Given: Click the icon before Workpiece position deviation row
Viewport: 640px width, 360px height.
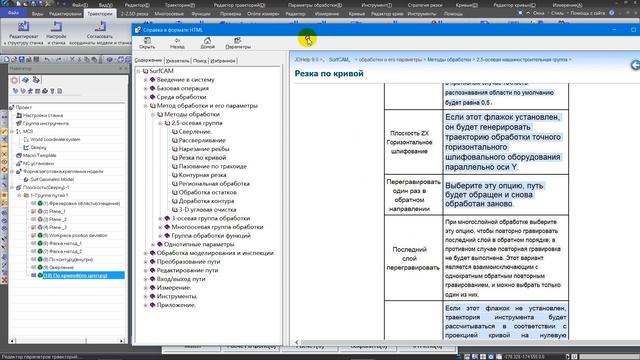Looking at the screenshot, I should (33, 236).
